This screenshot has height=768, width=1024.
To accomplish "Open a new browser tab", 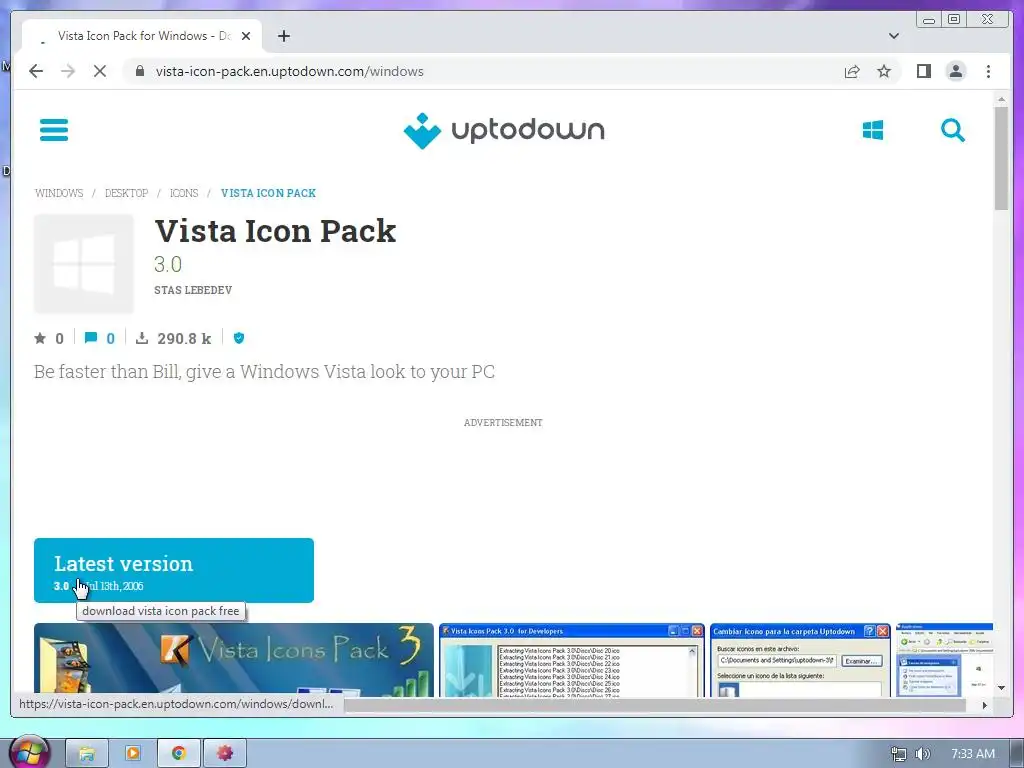I will pyautogui.click(x=283, y=36).
